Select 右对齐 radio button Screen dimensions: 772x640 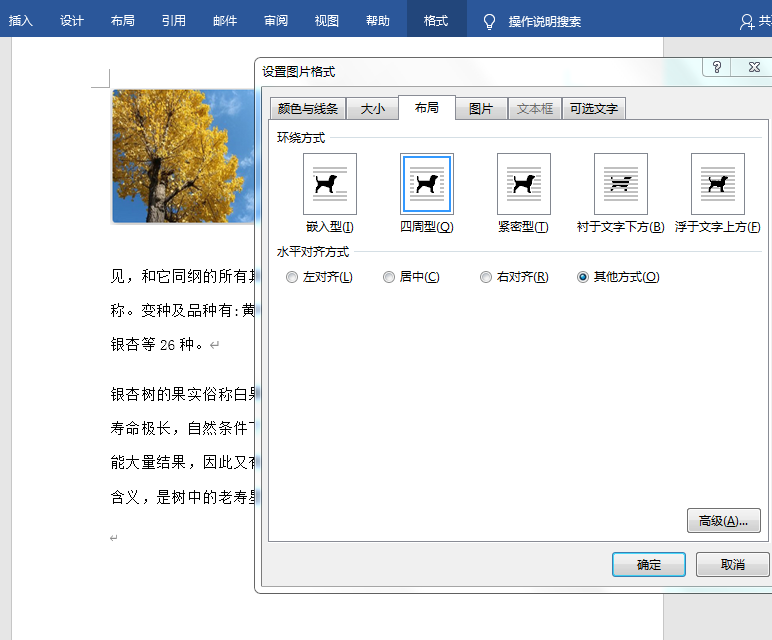coord(486,277)
